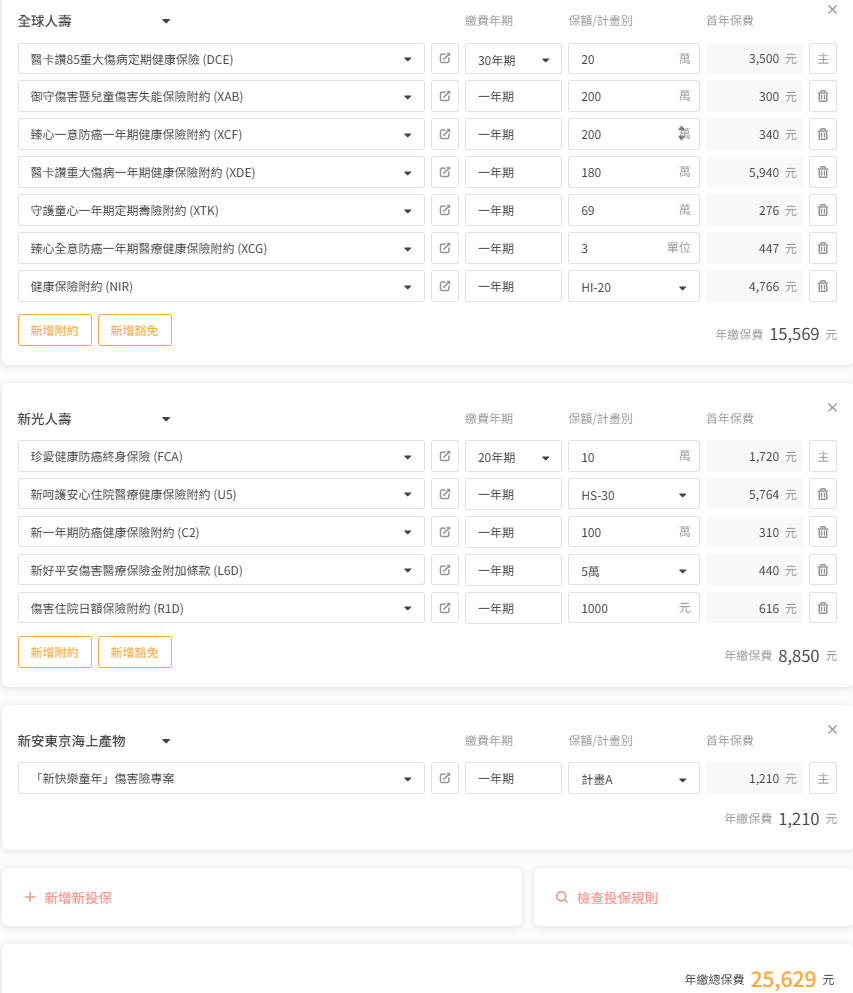Open details link for 醫卡讚重大傷病一年期健康保險附約 (XDE)
The image size is (853, 993).
[445, 172]
